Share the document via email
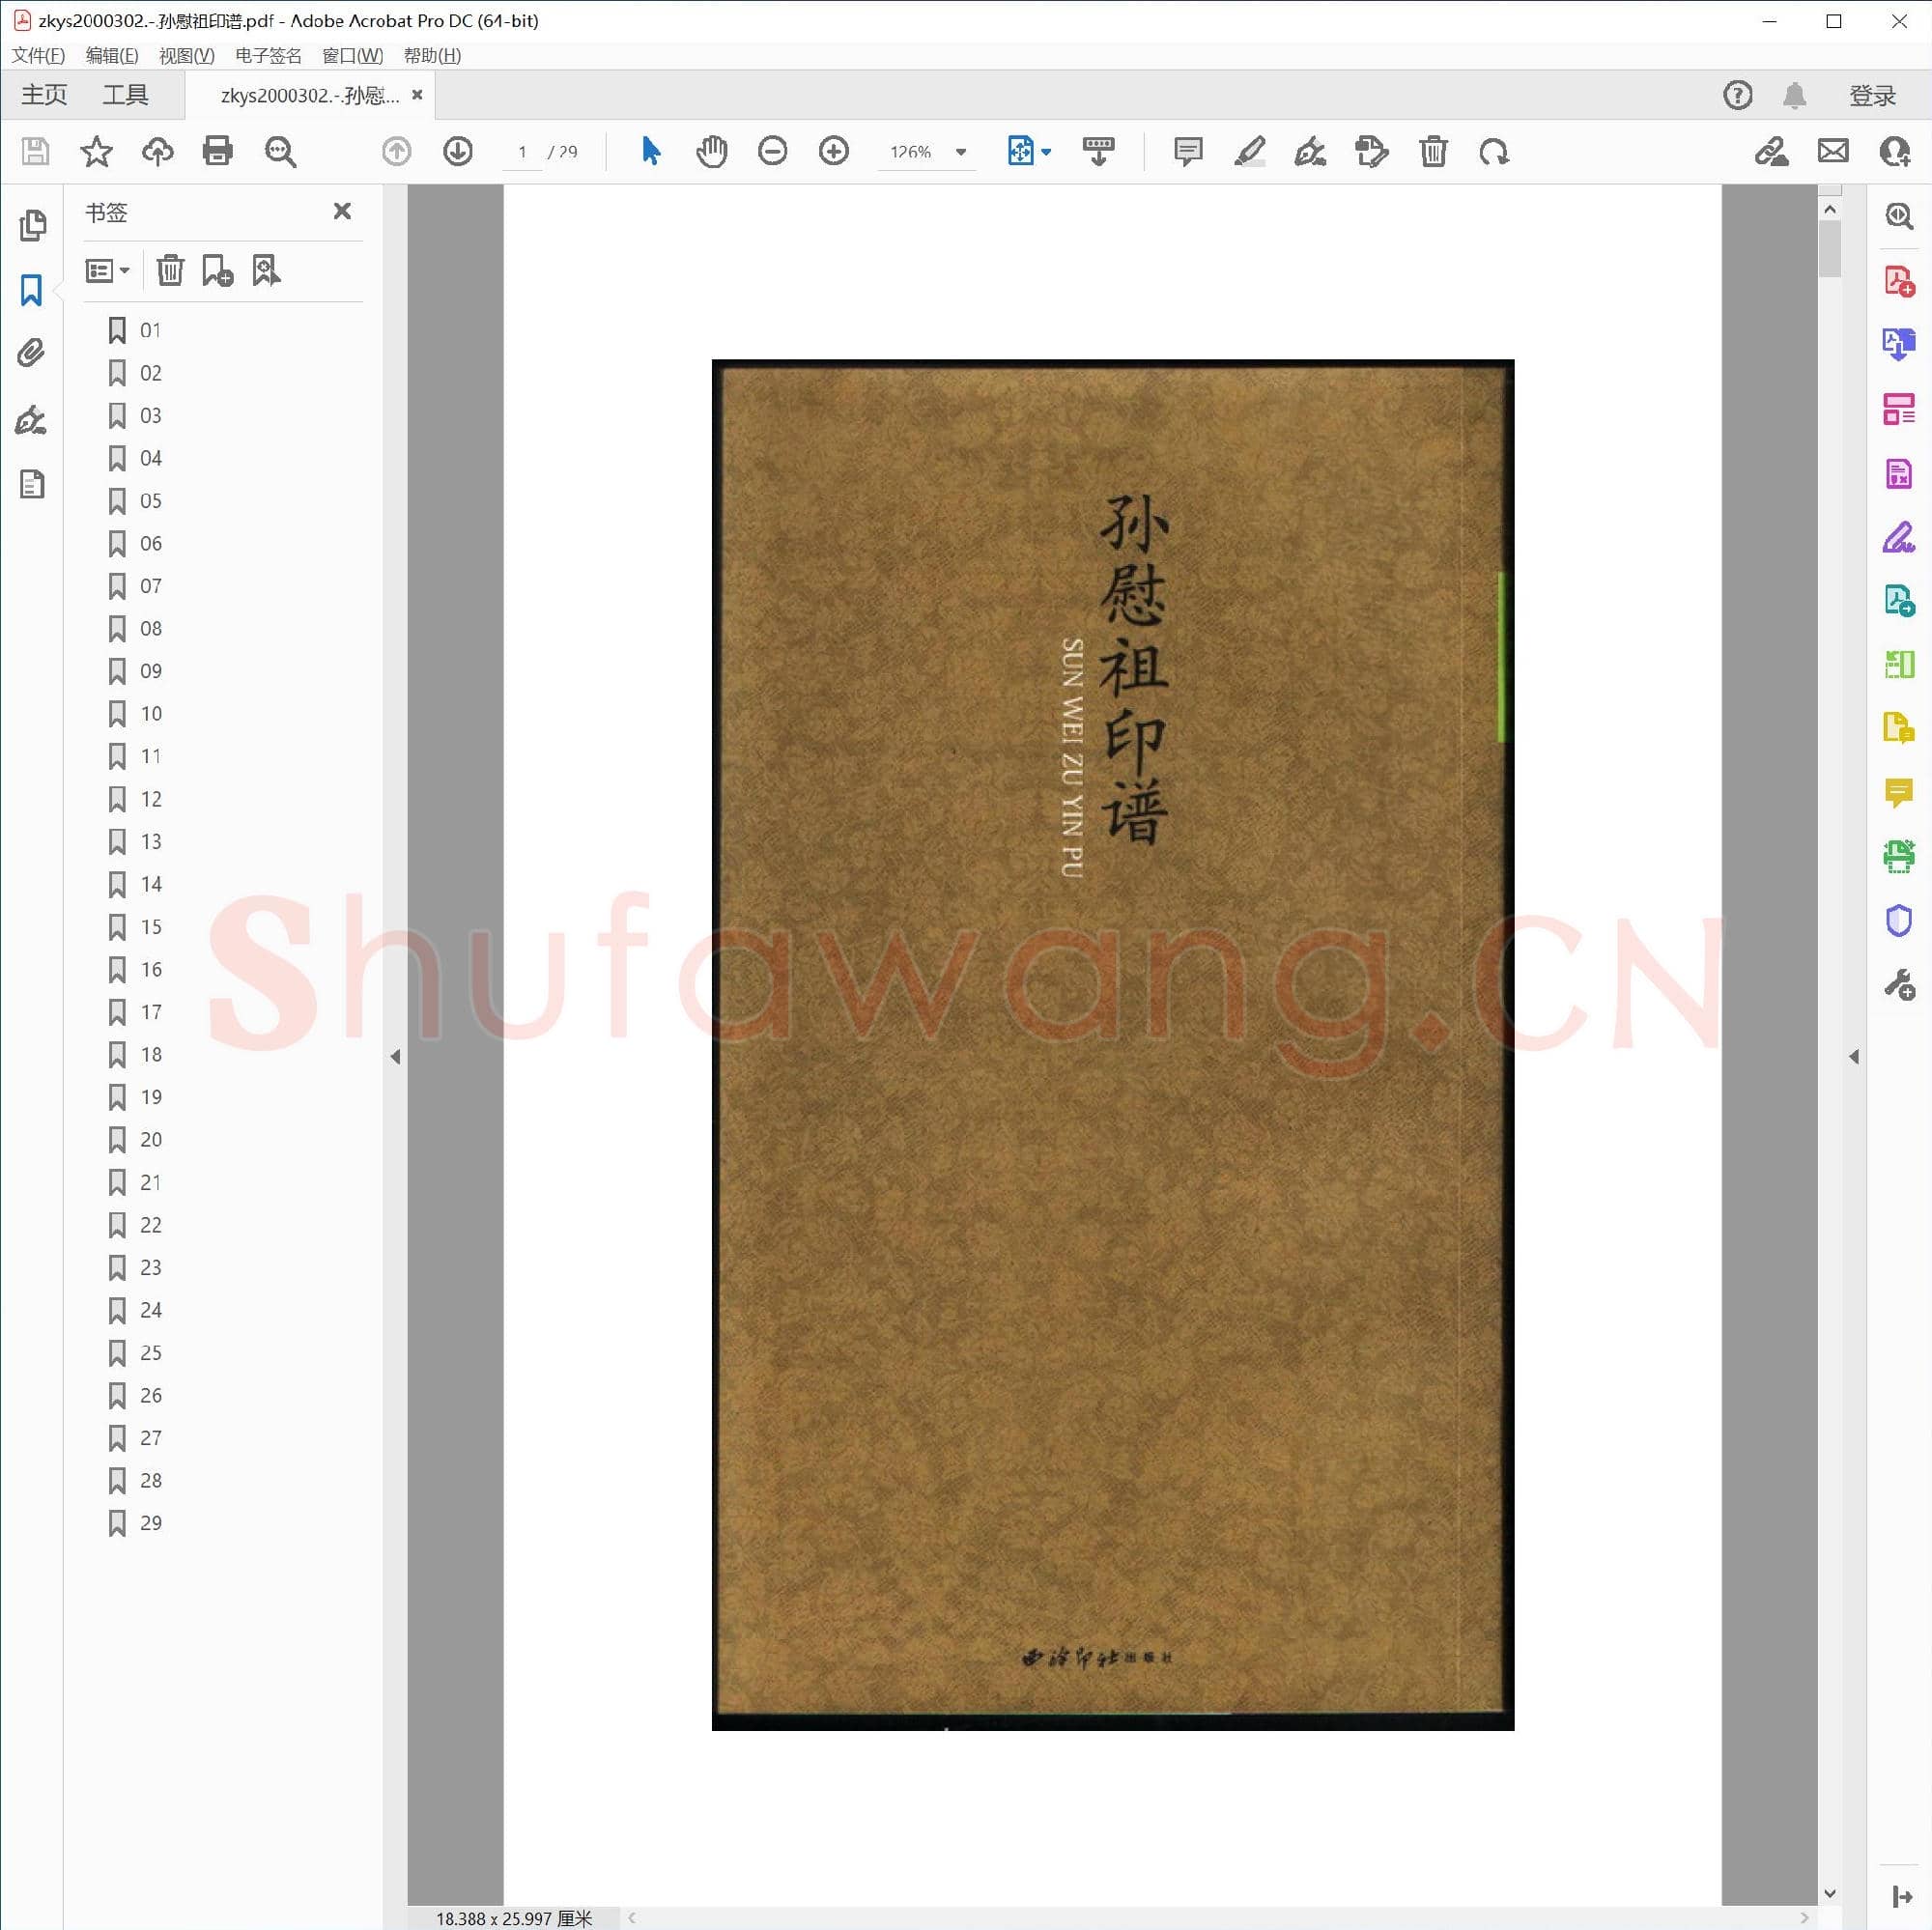The width and height of the screenshot is (1932, 1930). pyautogui.click(x=1831, y=152)
